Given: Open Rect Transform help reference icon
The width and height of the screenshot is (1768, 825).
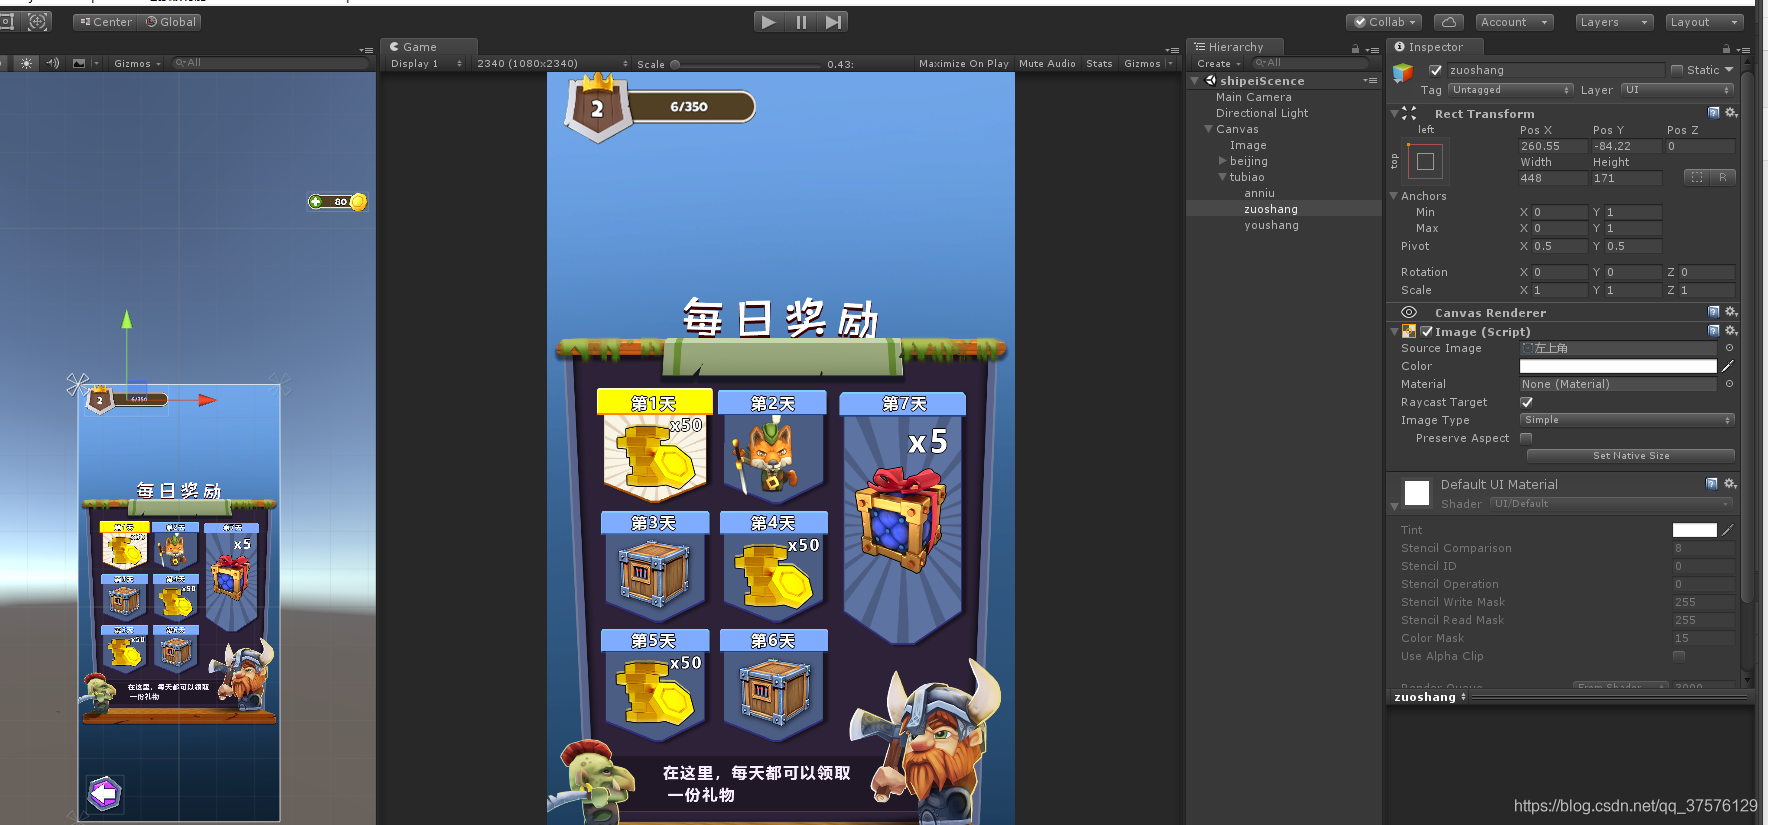Looking at the screenshot, I should point(1713,113).
